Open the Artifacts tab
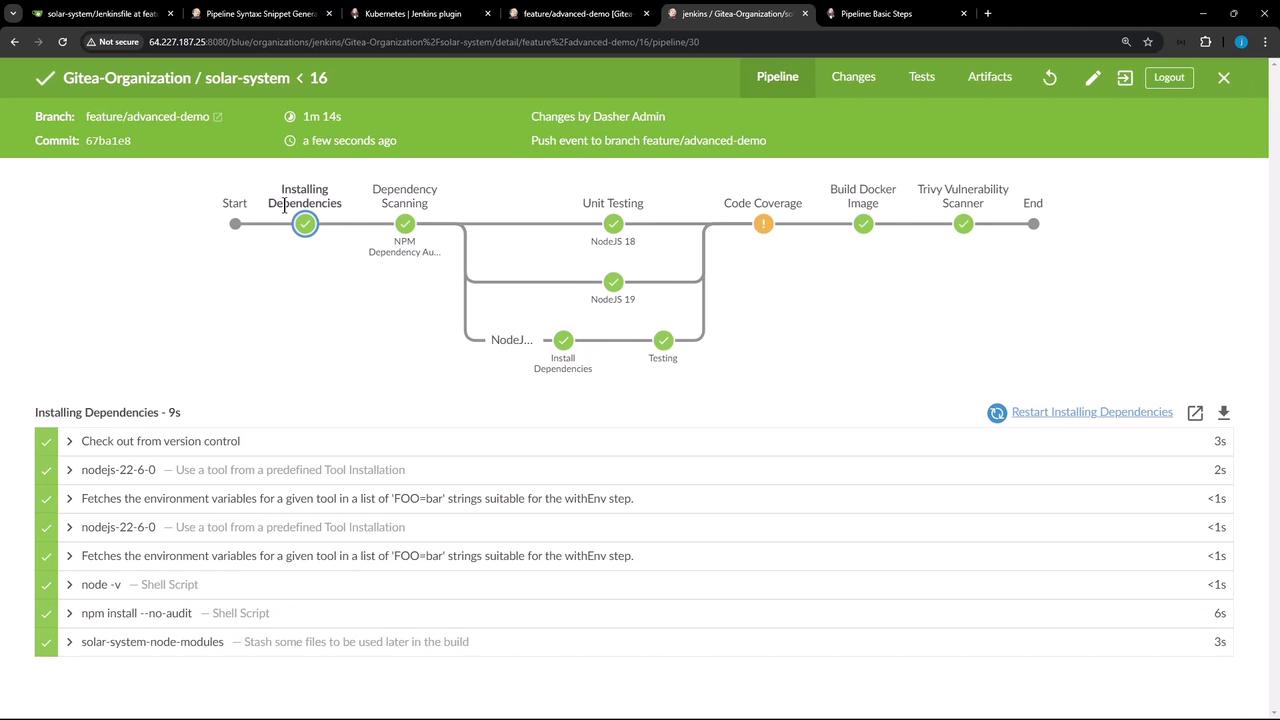The height and width of the screenshot is (720, 1280). click(989, 77)
